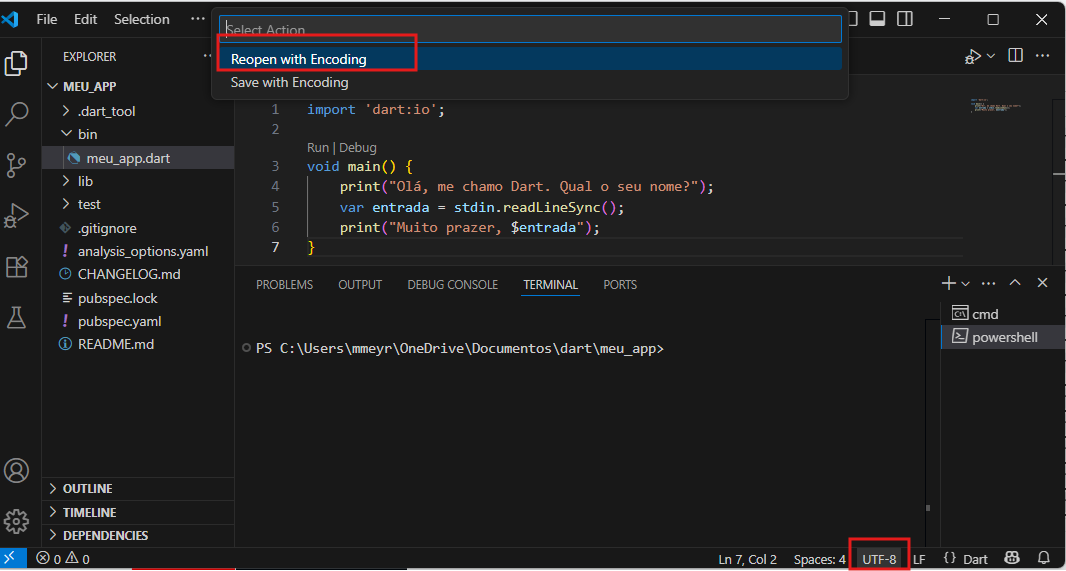Open the Explorer view in activity bar
The image size is (1066, 571).
(16, 63)
